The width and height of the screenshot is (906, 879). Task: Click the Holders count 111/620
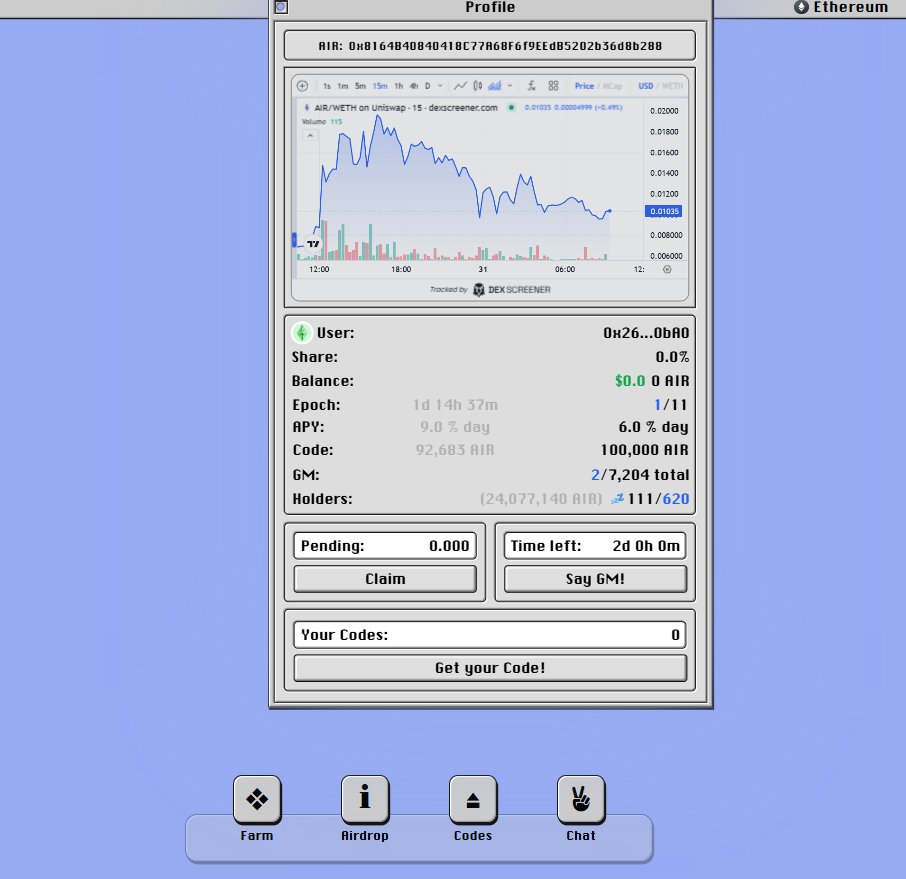click(658, 499)
